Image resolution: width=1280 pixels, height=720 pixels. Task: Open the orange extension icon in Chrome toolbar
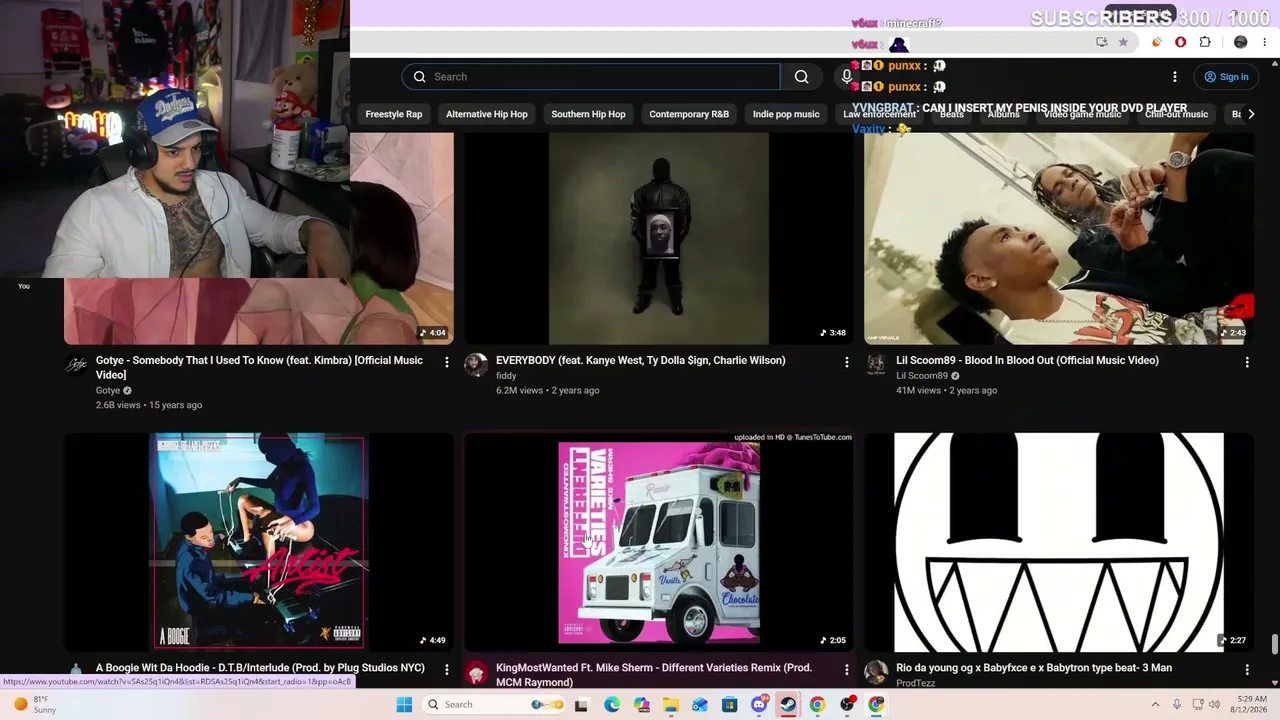(x=1157, y=42)
